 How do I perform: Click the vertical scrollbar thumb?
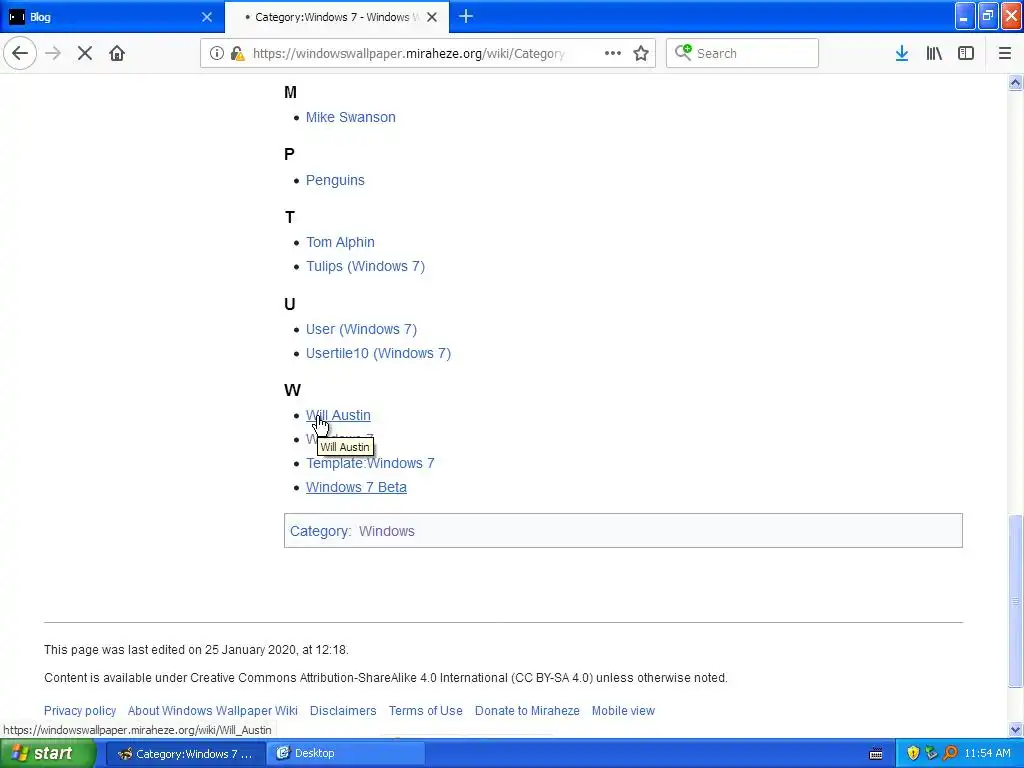1016,601
